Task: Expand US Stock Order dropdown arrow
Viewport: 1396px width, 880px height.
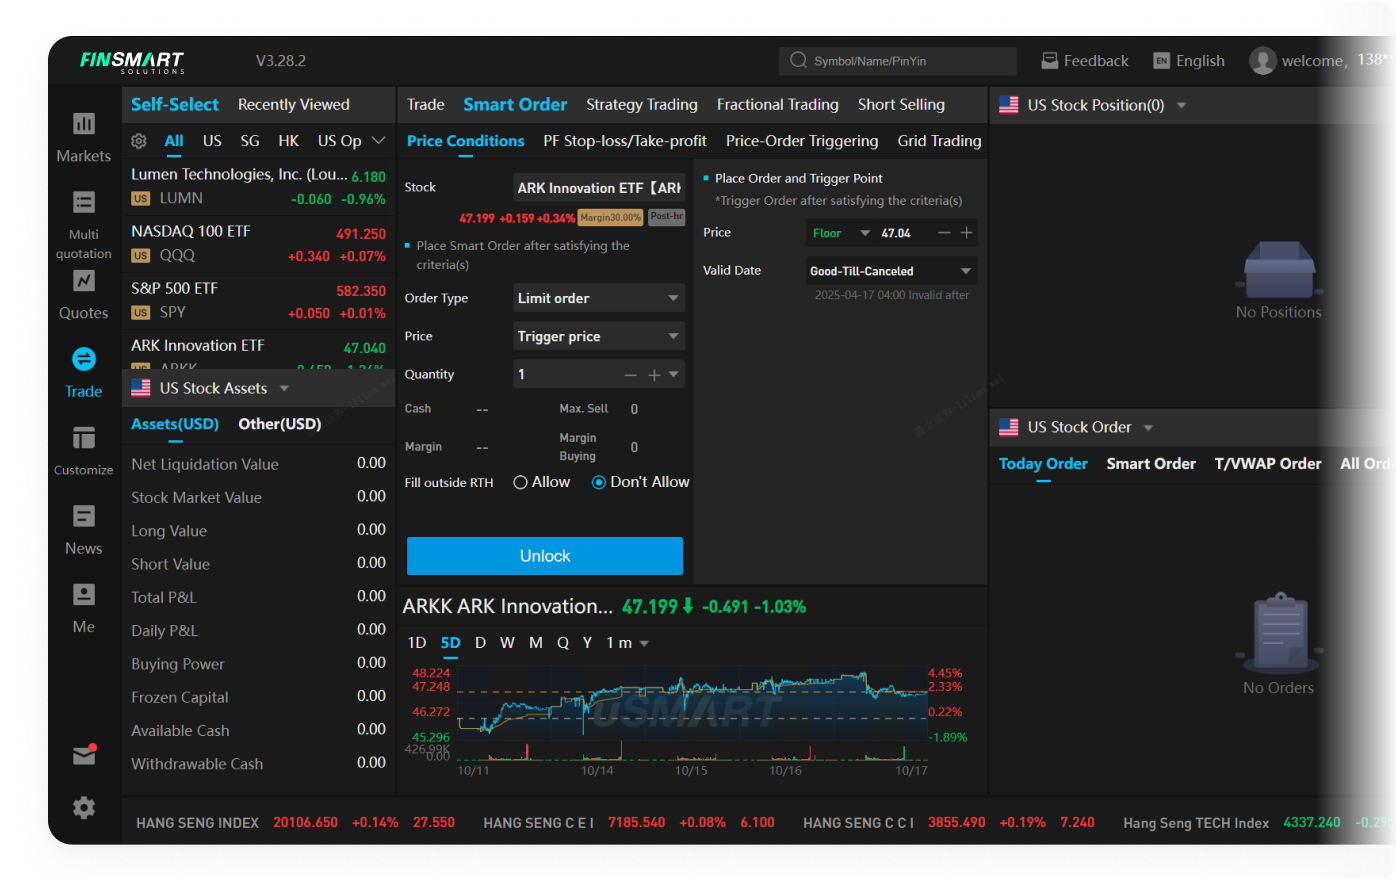Action: click(x=1148, y=427)
